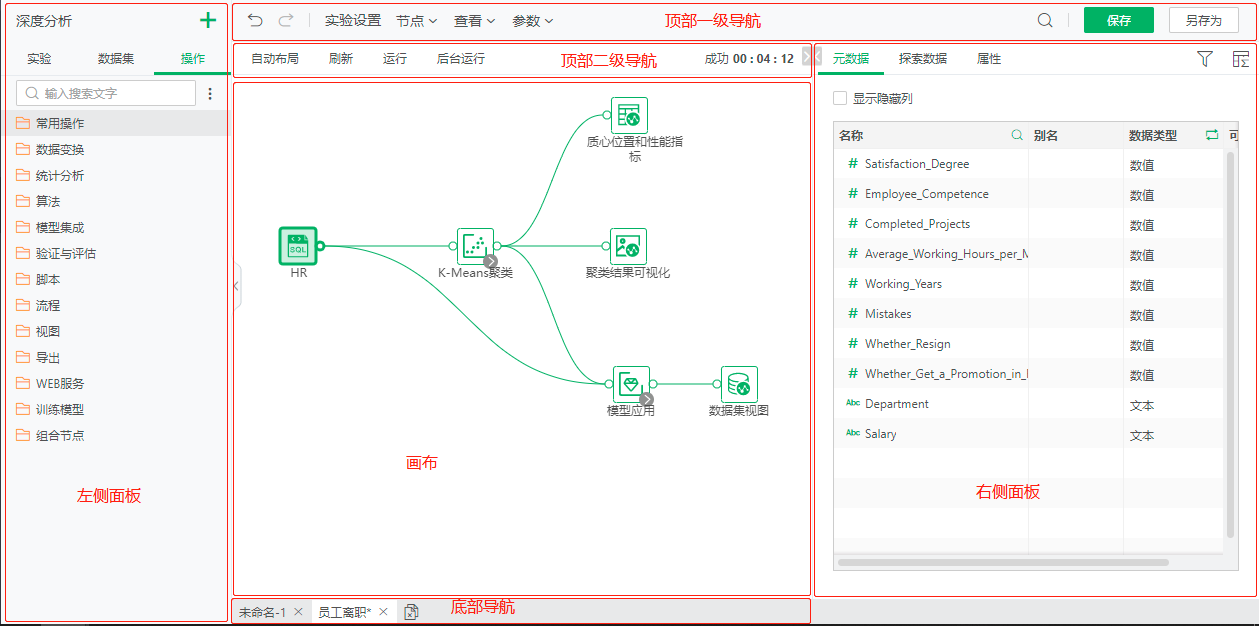Click the layout settings icon beside filter
This screenshot has width=1259, height=626.
(x=1241, y=59)
